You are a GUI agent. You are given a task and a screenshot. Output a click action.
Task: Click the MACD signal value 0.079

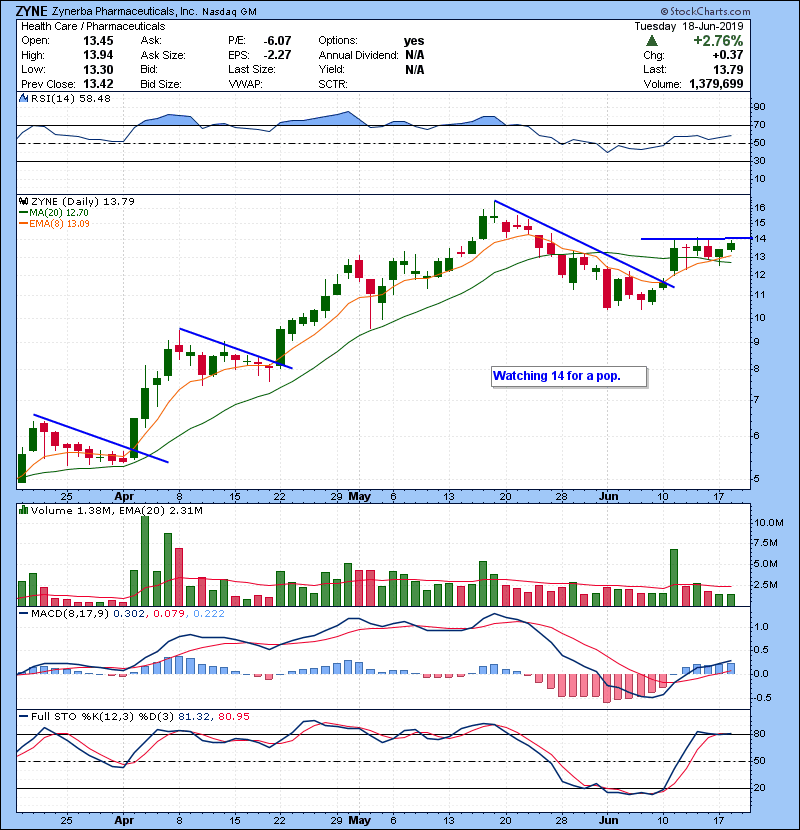click(x=169, y=614)
